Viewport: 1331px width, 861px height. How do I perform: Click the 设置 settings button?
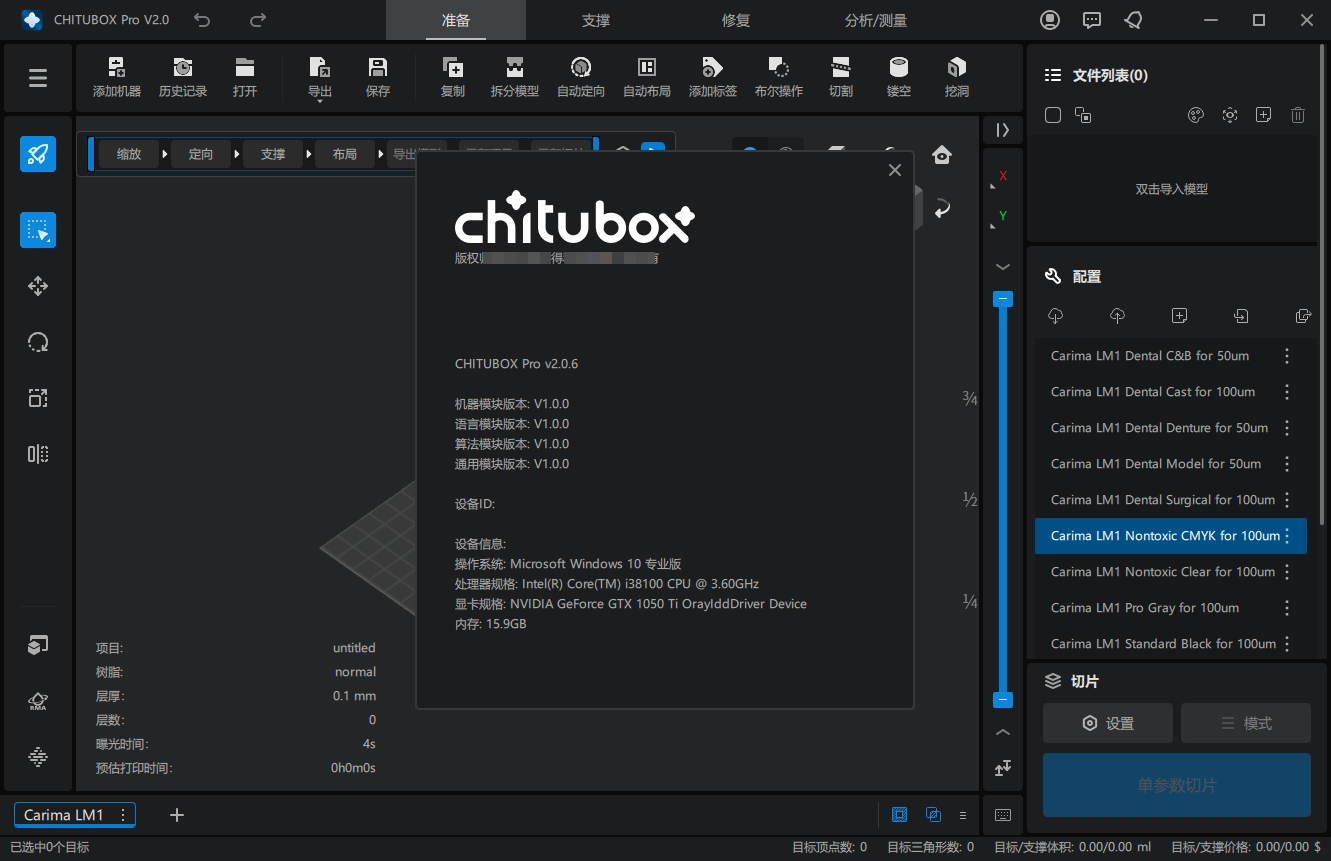pos(1108,723)
